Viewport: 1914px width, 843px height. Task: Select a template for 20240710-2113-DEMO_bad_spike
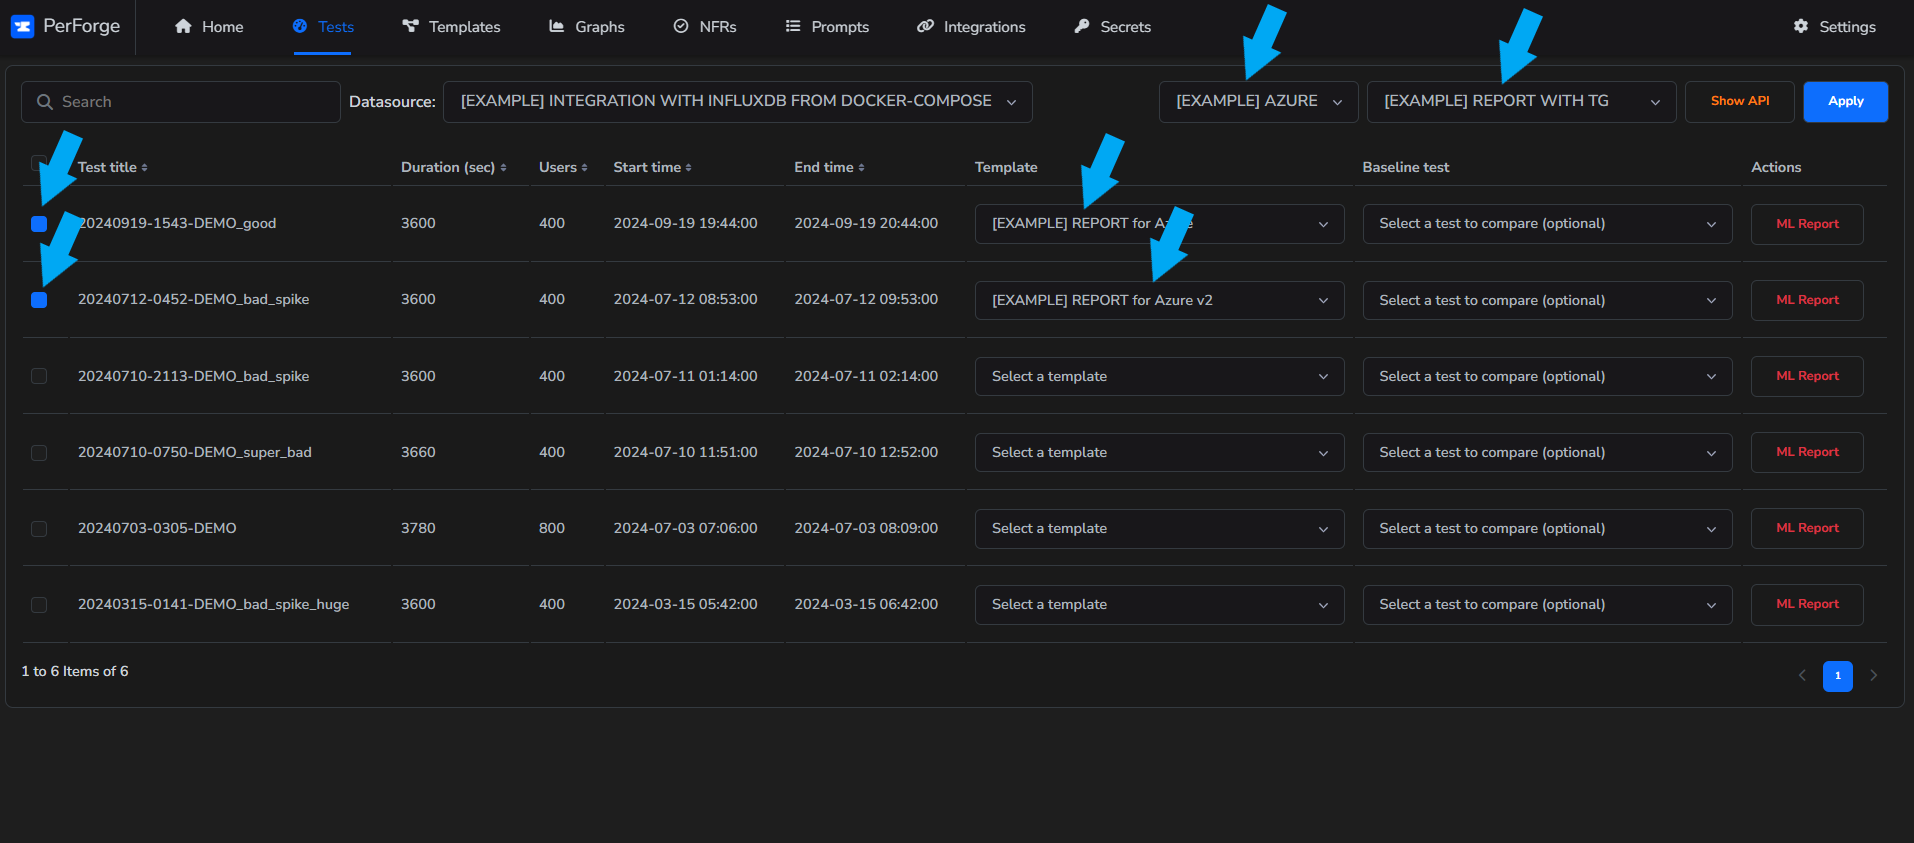[x=1159, y=376]
